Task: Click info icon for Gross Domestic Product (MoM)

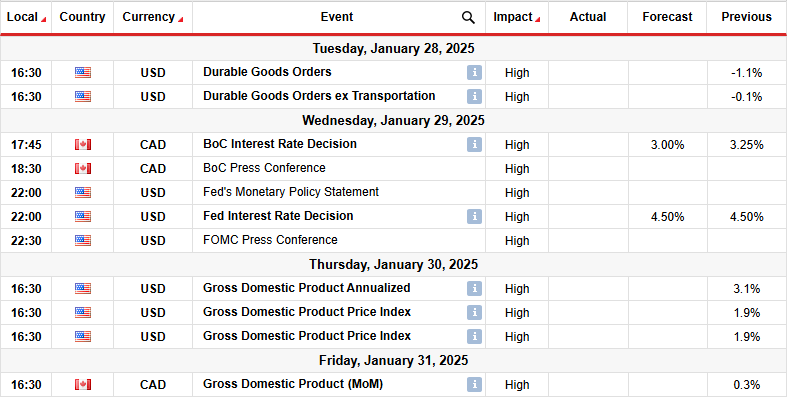Action: click(x=474, y=384)
